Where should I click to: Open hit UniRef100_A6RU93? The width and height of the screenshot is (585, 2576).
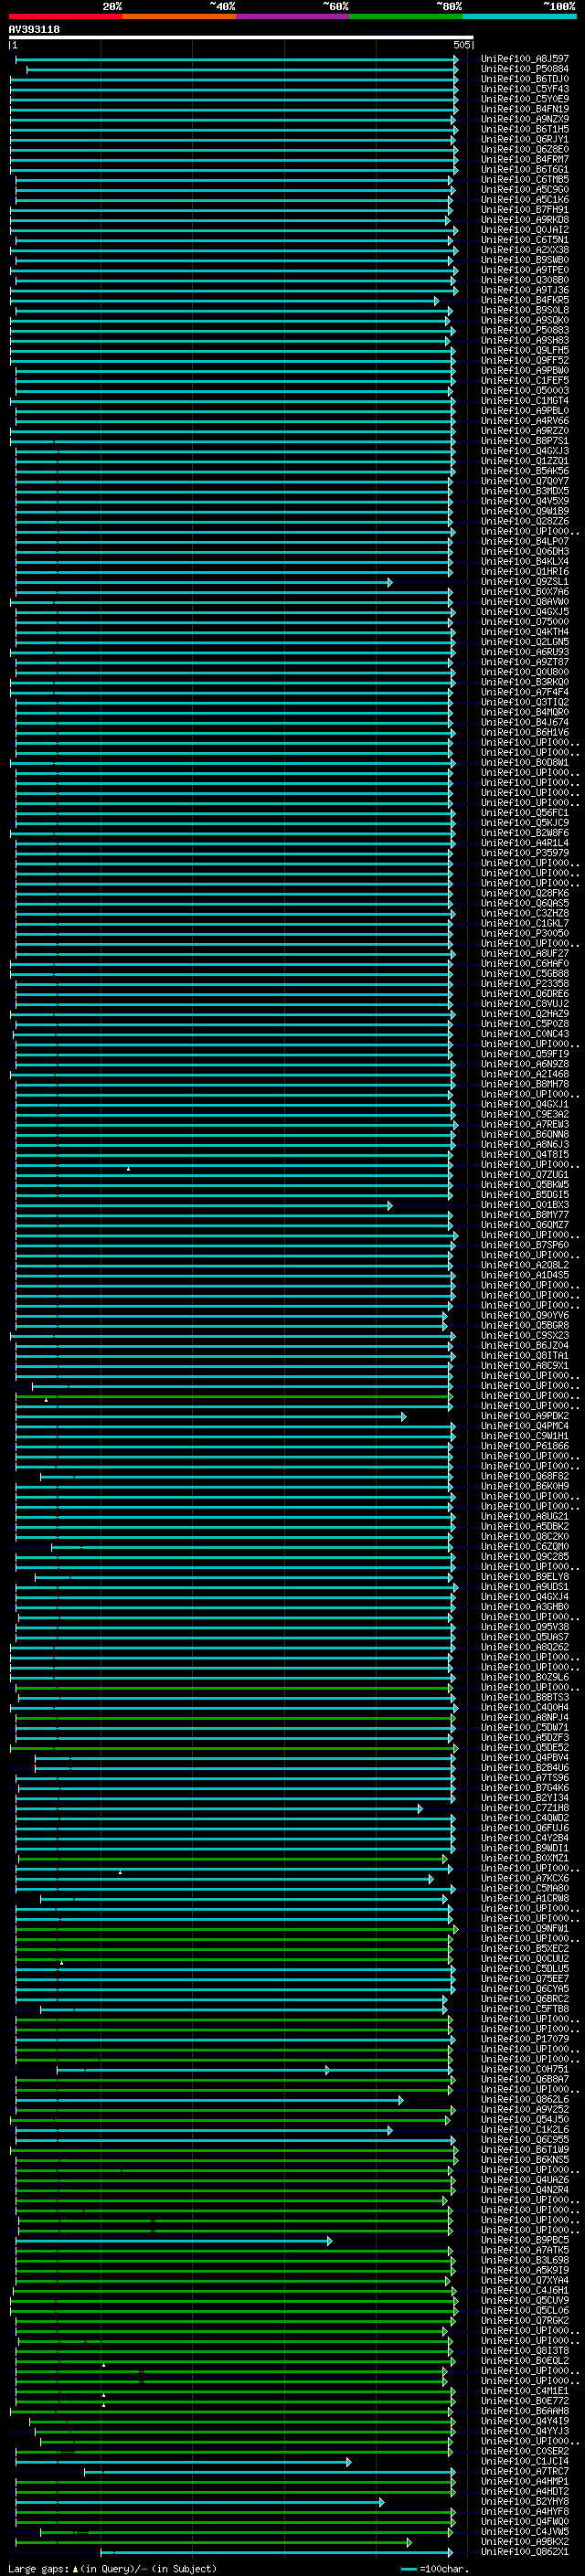pos(524,652)
